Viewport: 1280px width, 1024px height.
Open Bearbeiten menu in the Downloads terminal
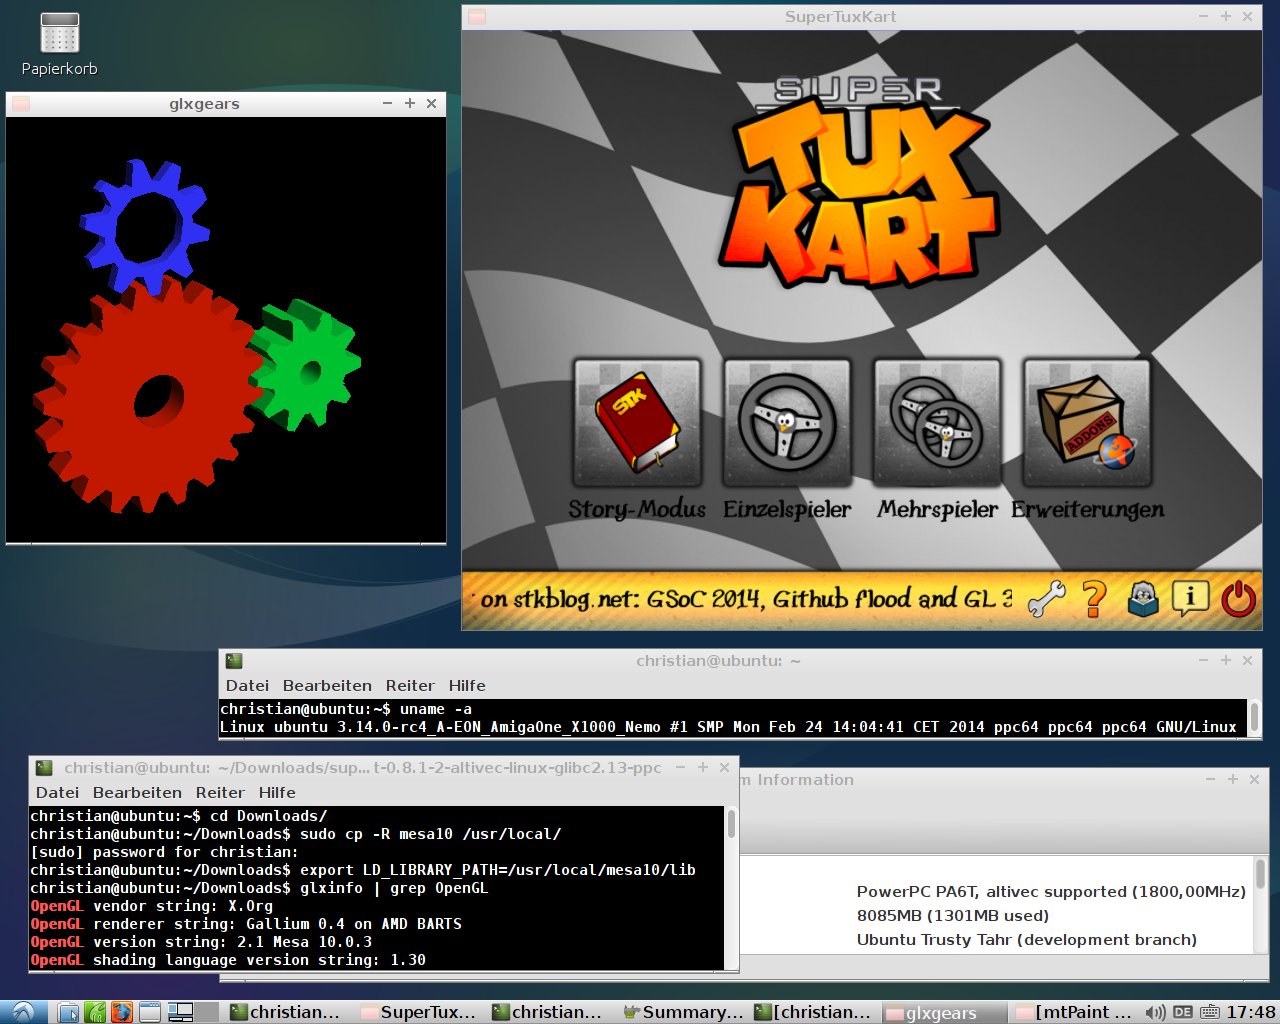[137, 793]
